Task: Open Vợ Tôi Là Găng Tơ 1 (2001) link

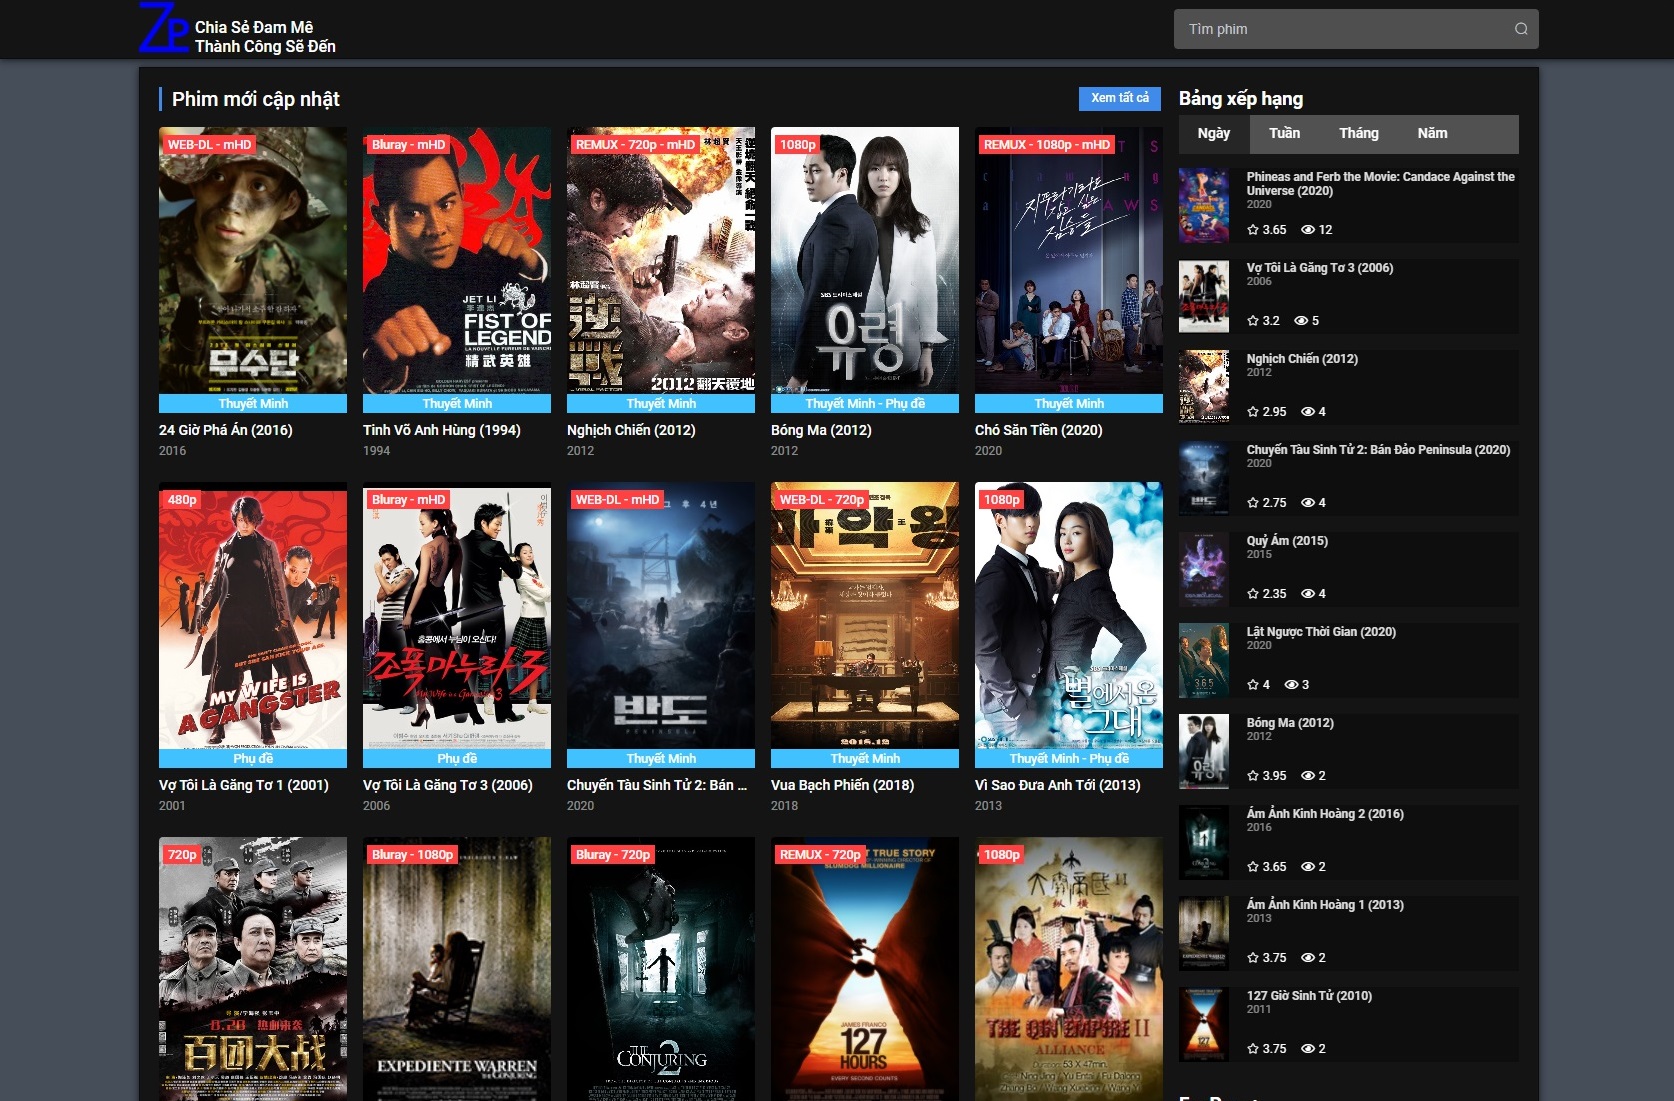Action: (x=244, y=785)
